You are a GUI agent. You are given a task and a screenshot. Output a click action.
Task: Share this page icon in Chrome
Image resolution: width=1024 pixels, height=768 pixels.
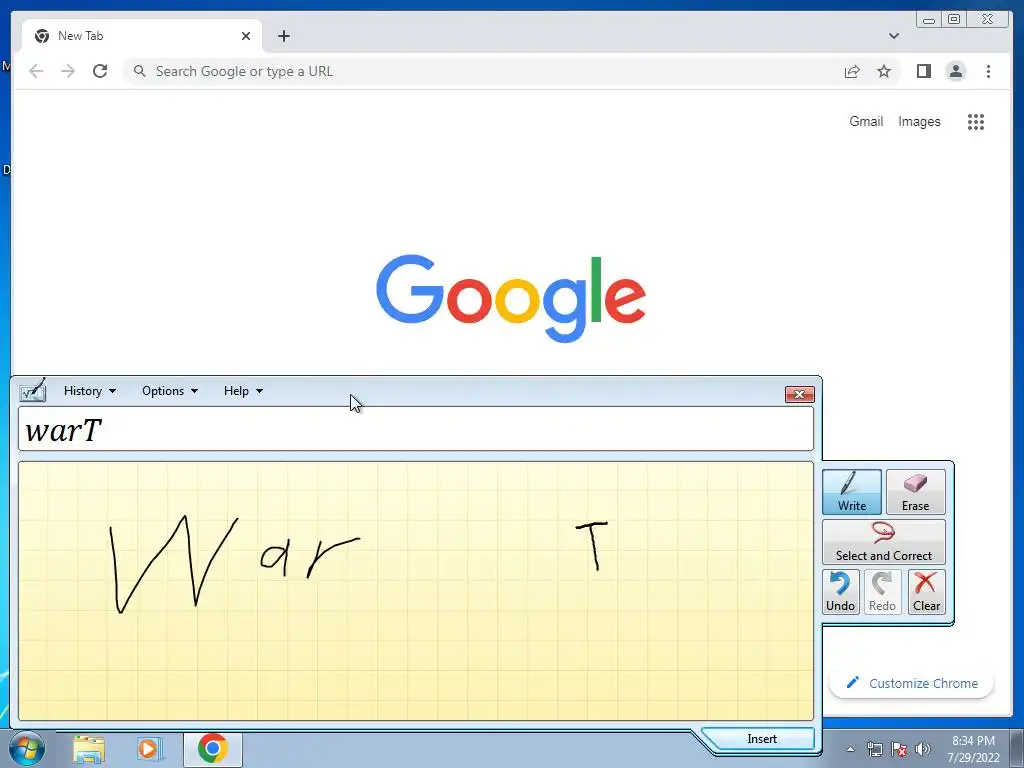click(852, 71)
